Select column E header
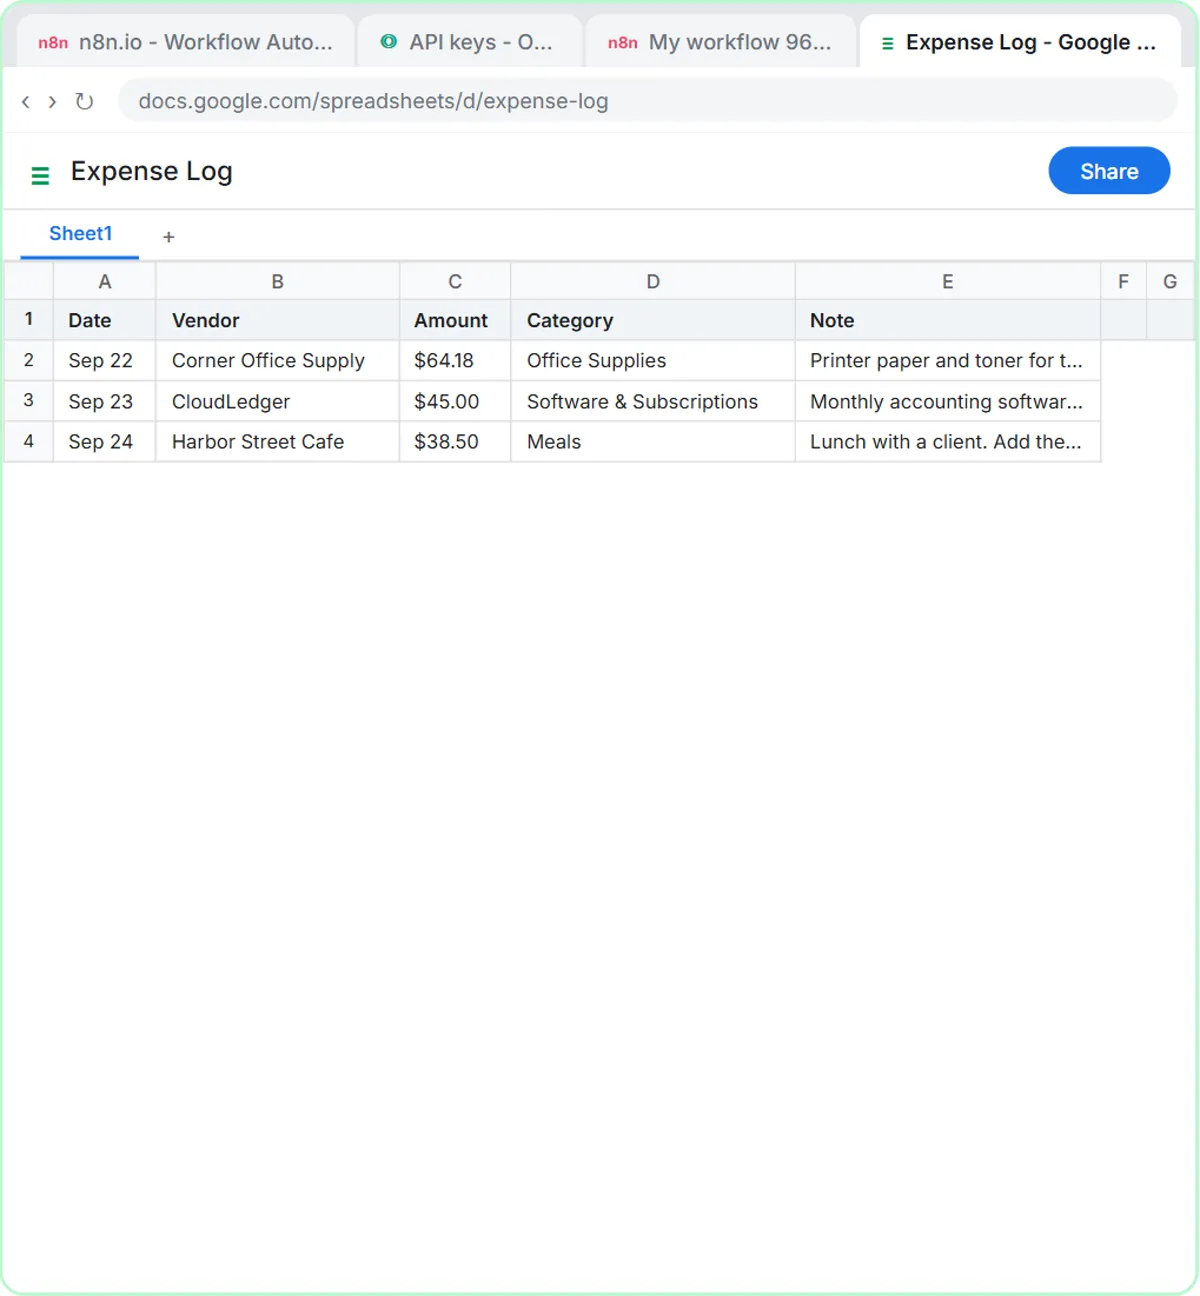This screenshot has height=1296, width=1200. (x=948, y=282)
